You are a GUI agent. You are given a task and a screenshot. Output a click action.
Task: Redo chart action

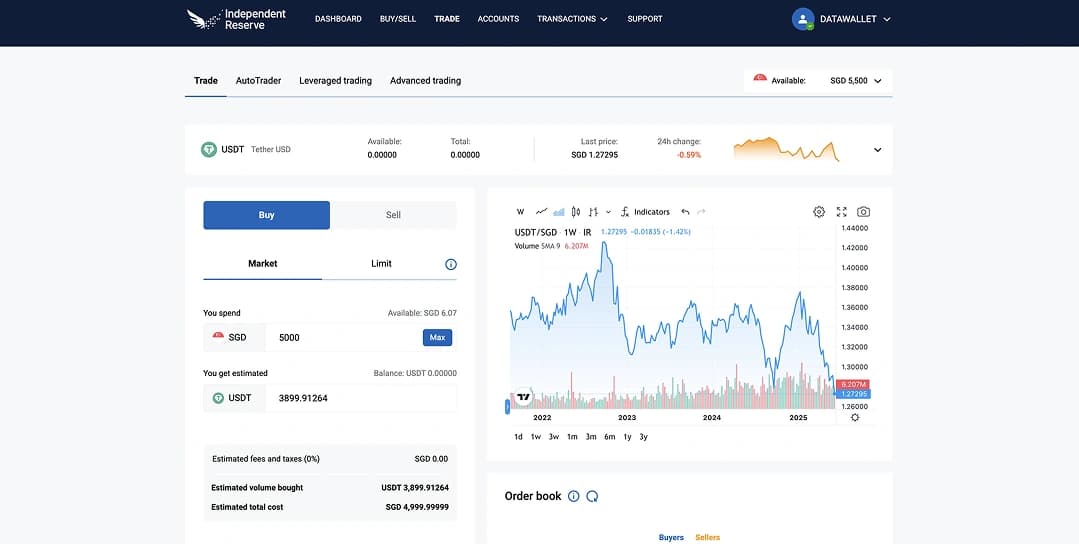(x=701, y=212)
